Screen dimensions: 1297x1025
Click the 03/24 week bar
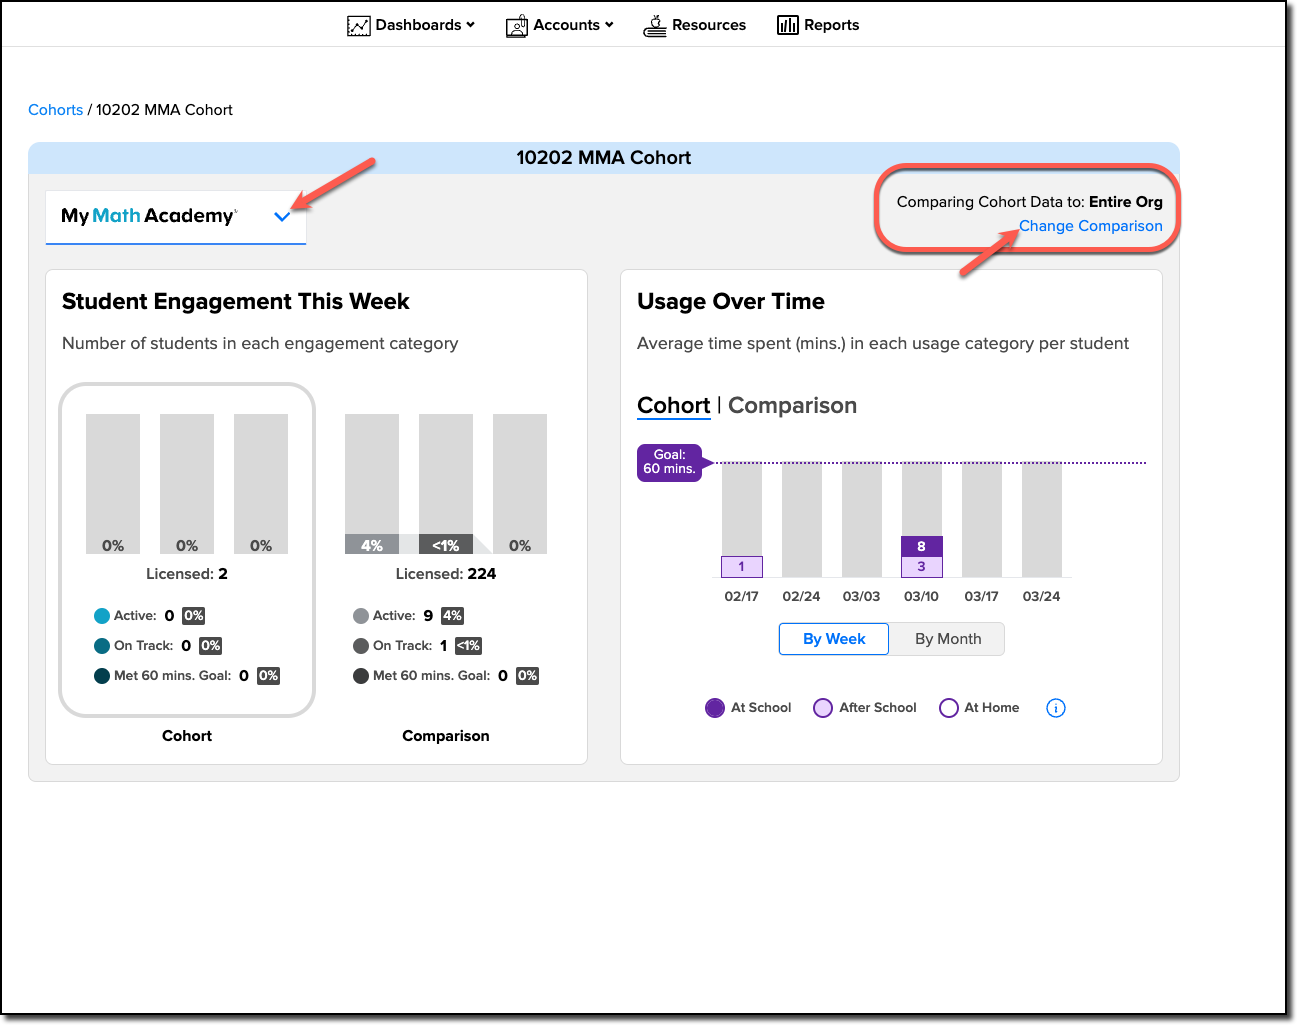[1042, 520]
